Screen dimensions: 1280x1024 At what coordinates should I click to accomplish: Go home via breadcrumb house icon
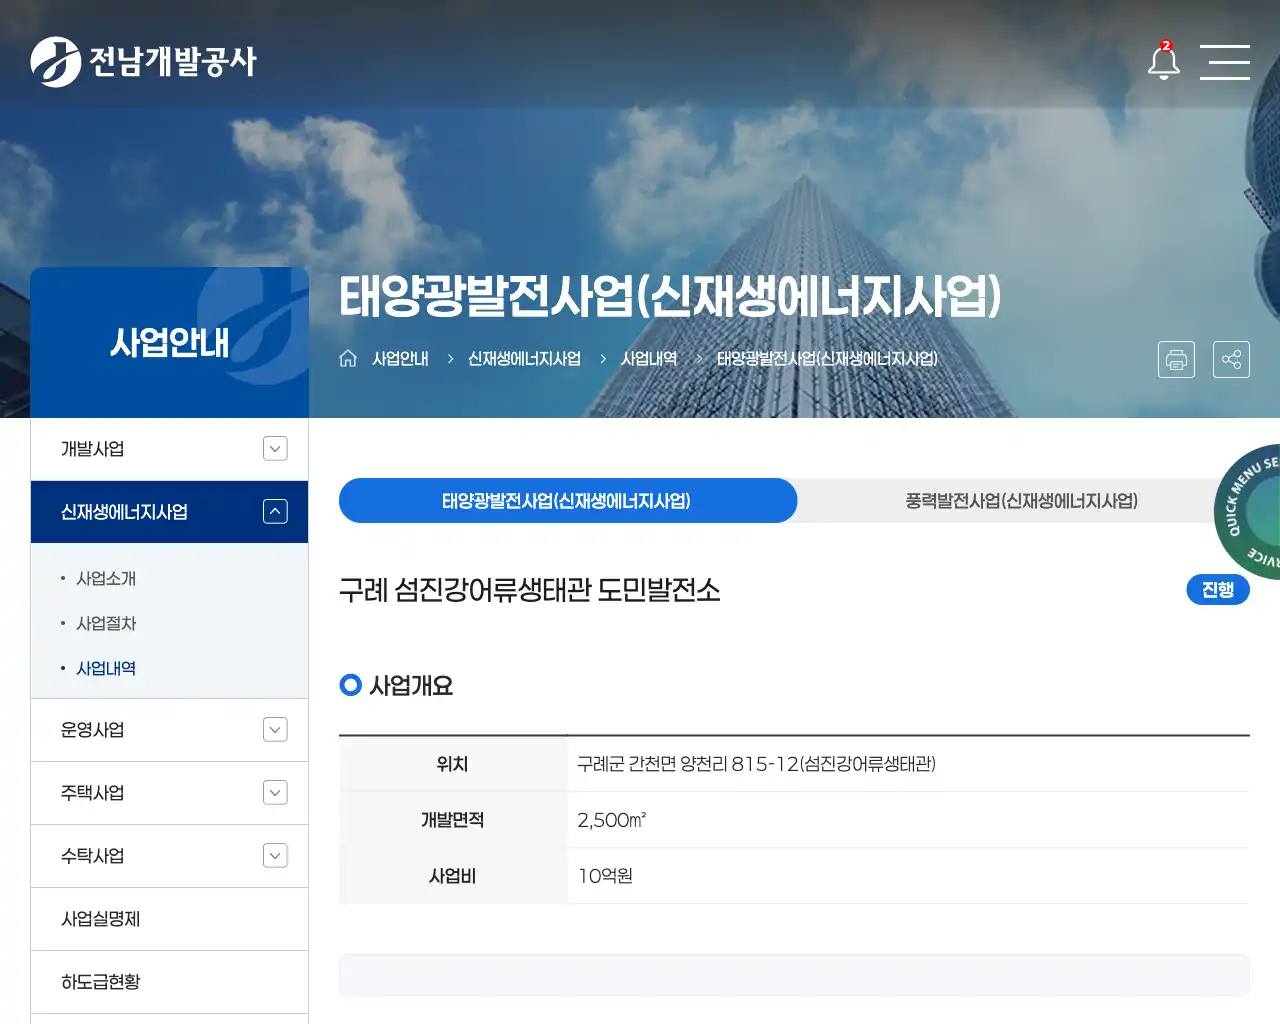click(x=348, y=358)
